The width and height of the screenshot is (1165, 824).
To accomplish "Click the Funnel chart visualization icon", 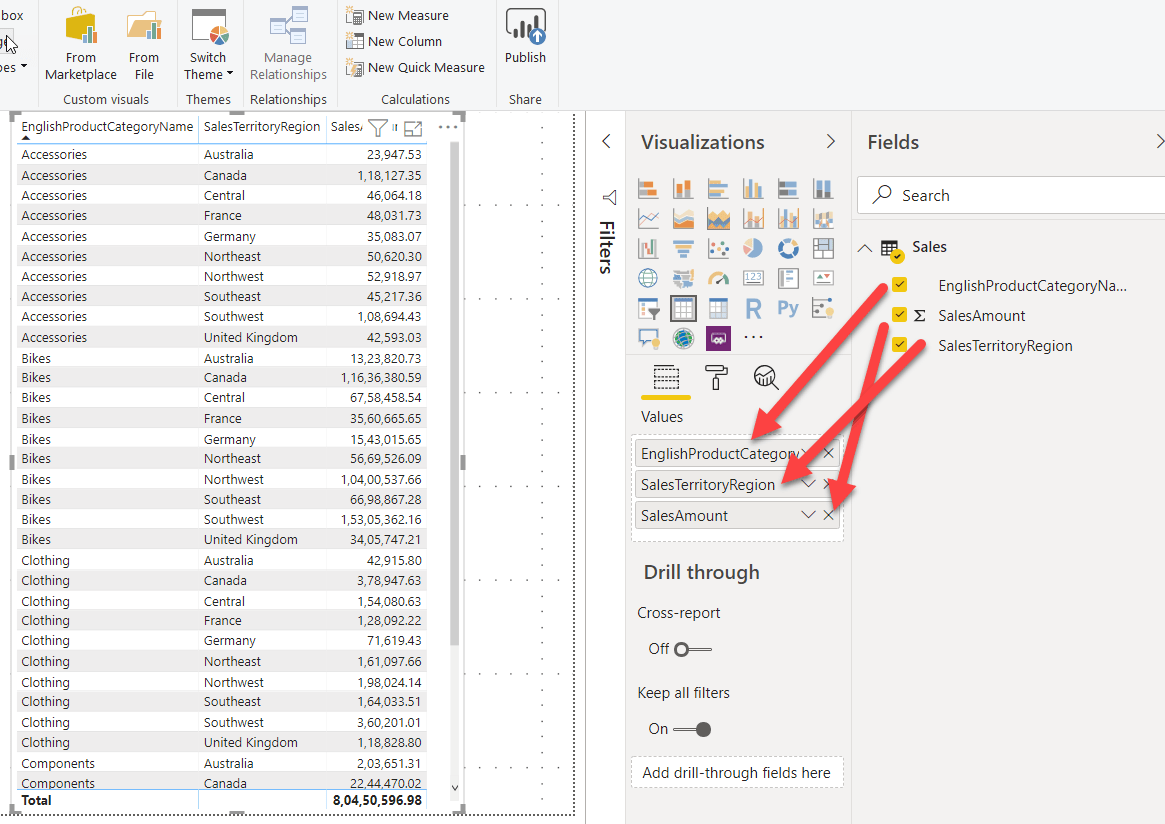I will click(x=683, y=248).
